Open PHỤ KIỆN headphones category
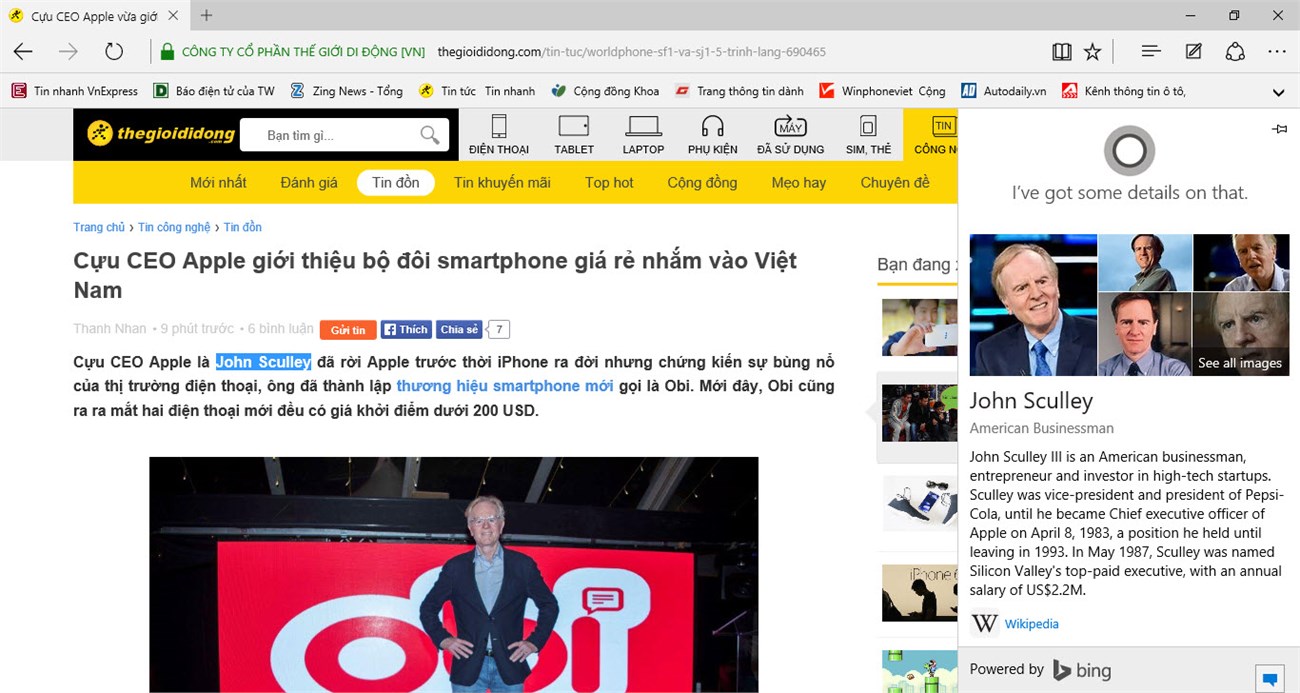The image size is (1300, 693). 712,134
